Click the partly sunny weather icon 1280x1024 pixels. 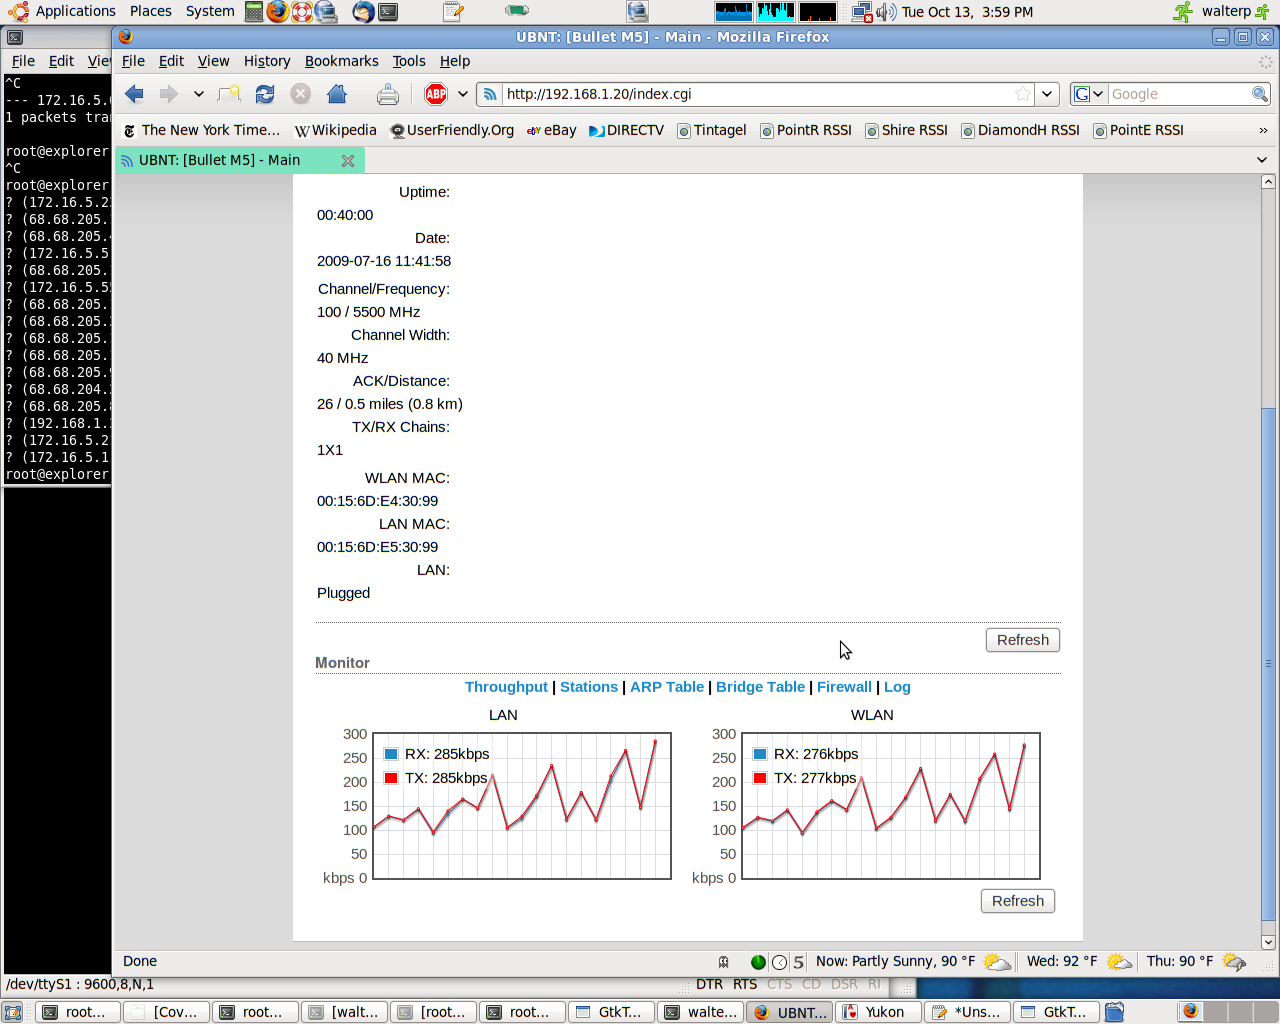click(996, 962)
